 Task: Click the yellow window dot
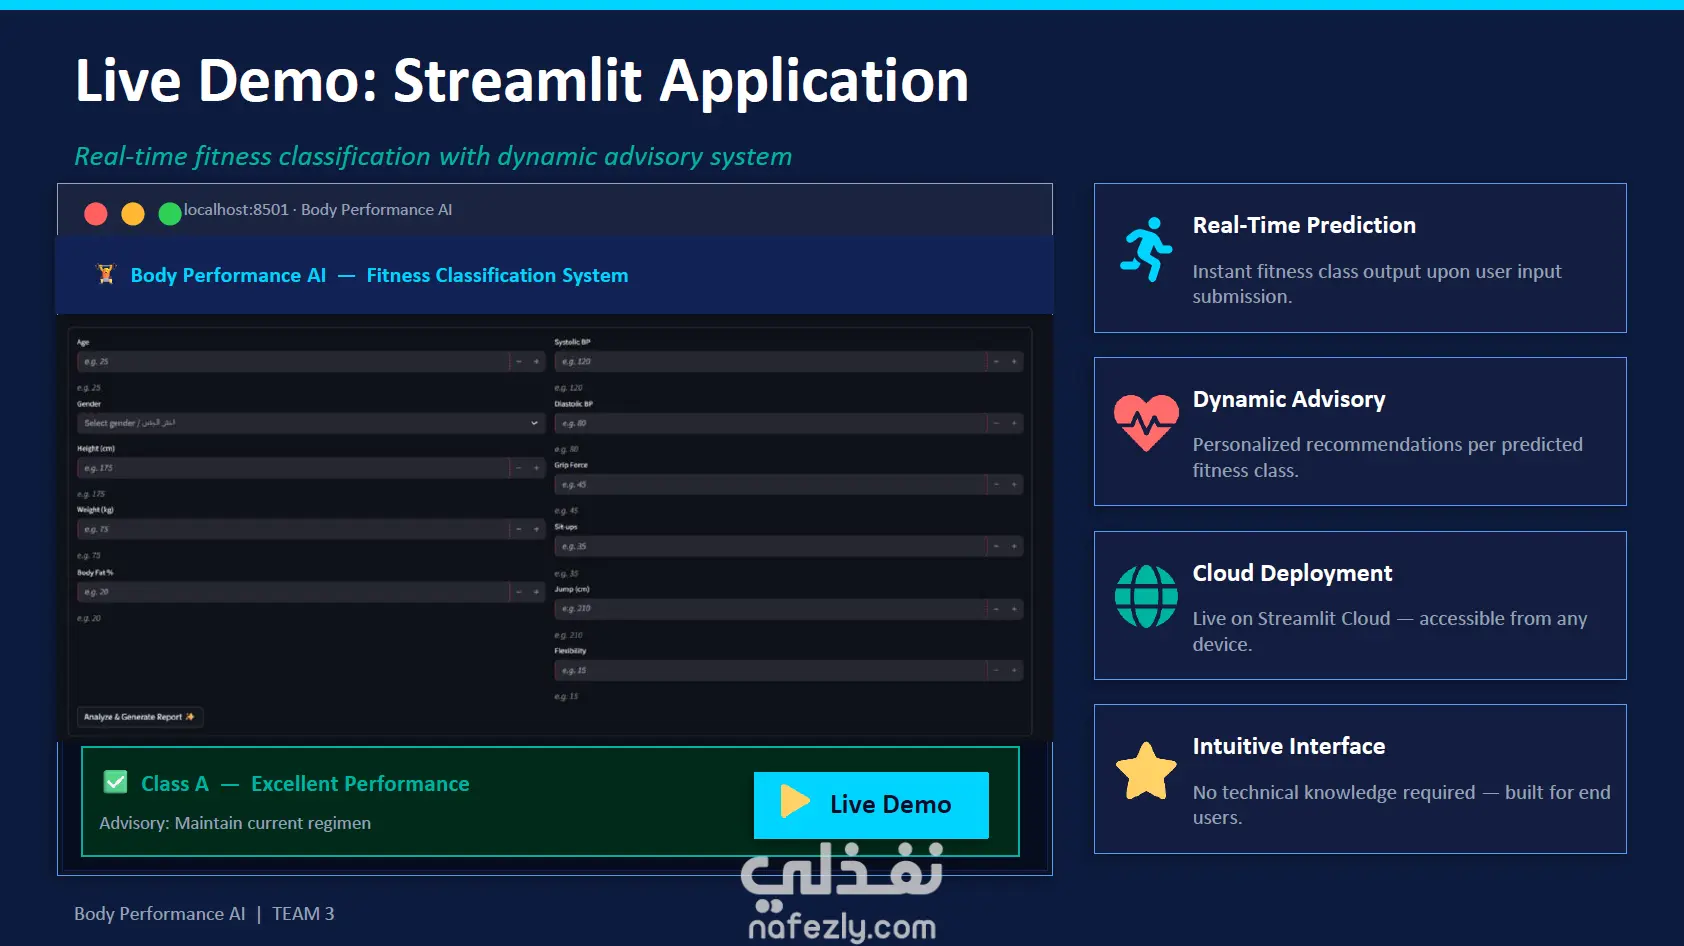pyautogui.click(x=133, y=213)
